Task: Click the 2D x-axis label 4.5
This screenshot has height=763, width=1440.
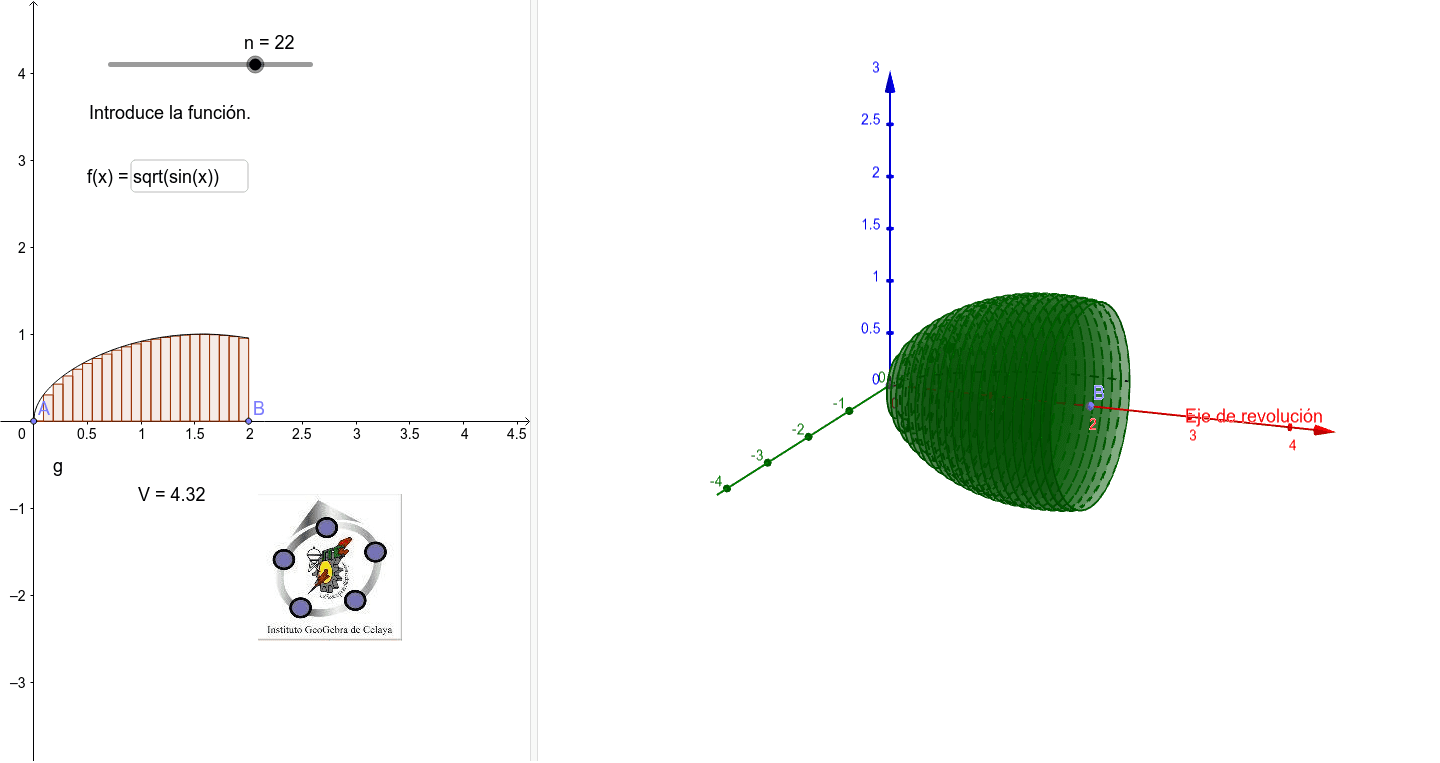Action: [x=517, y=435]
